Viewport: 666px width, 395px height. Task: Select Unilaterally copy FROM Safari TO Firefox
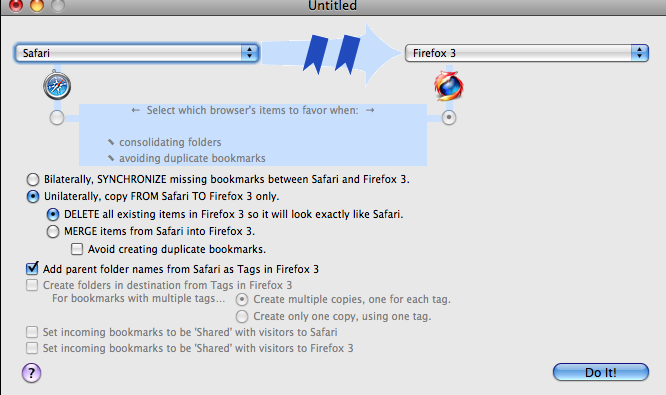pyautogui.click(x=33, y=196)
